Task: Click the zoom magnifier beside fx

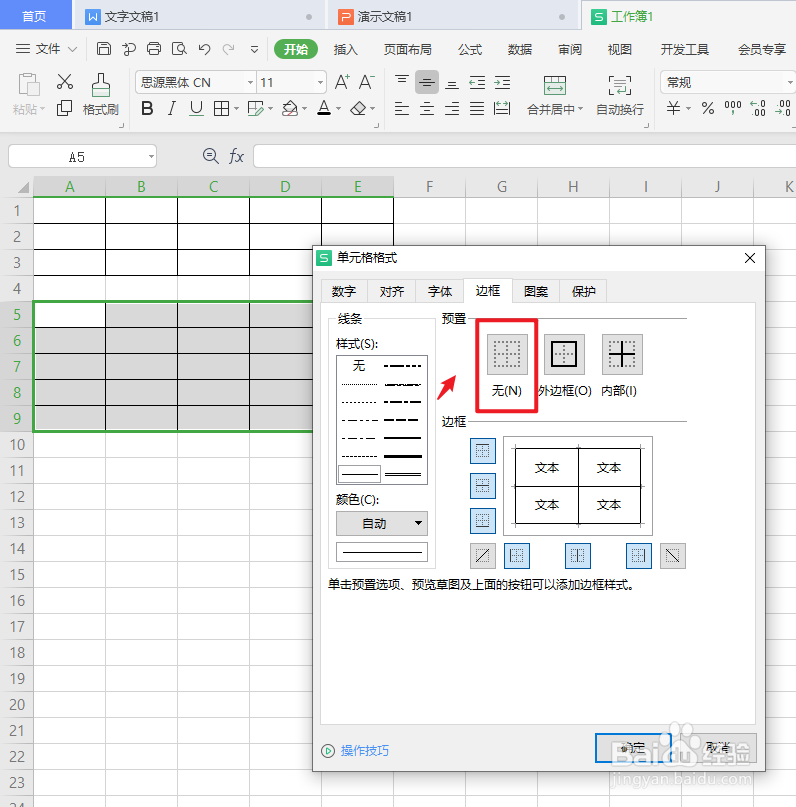Action: click(210, 156)
